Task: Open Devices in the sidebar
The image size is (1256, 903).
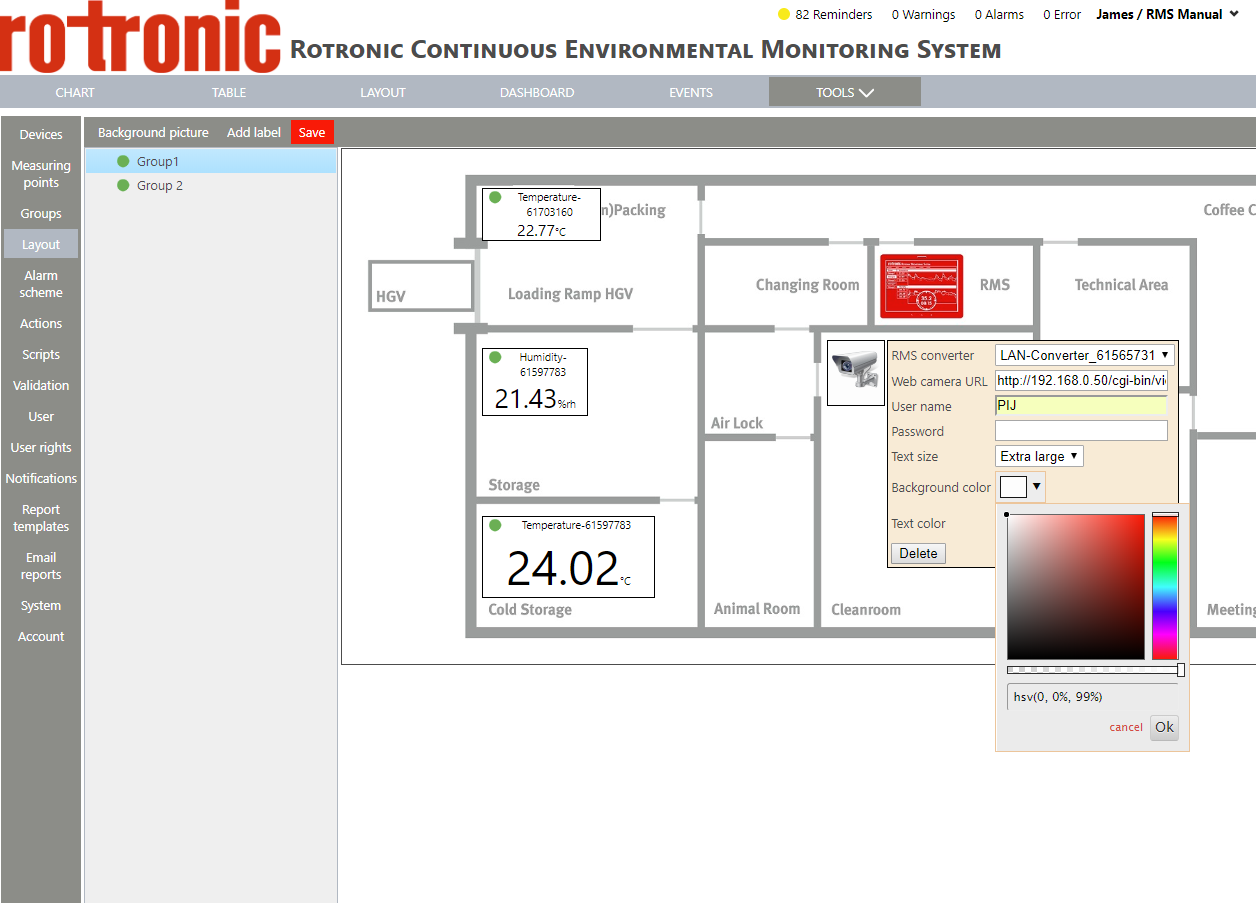Action: [41, 134]
